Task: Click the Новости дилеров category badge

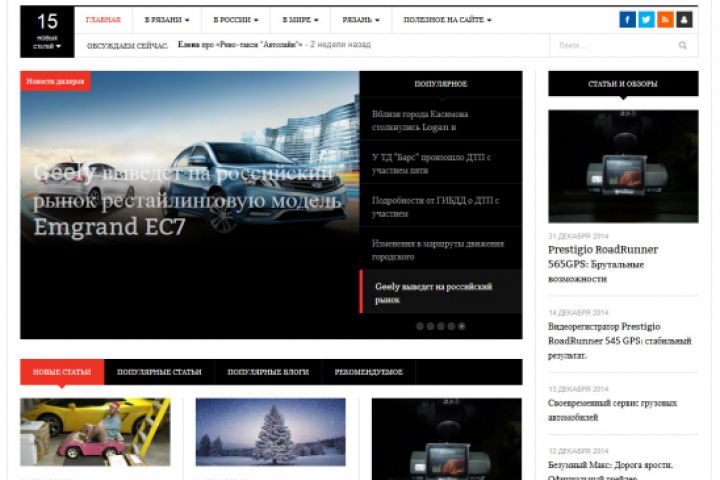Action: (x=55, y=81)
